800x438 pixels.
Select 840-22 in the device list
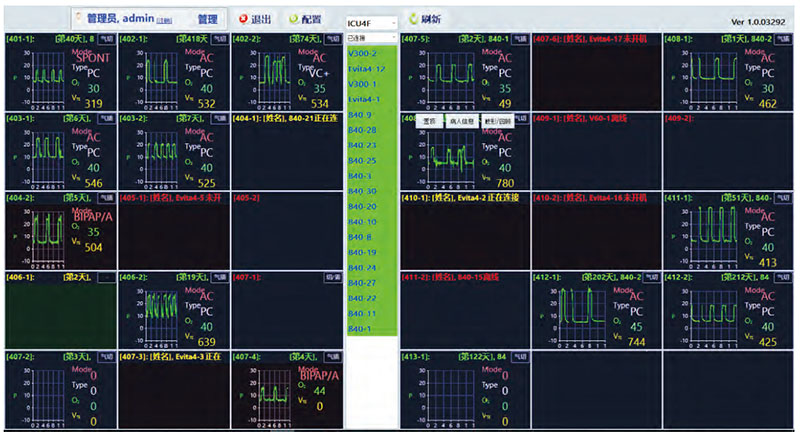(362, 298)
